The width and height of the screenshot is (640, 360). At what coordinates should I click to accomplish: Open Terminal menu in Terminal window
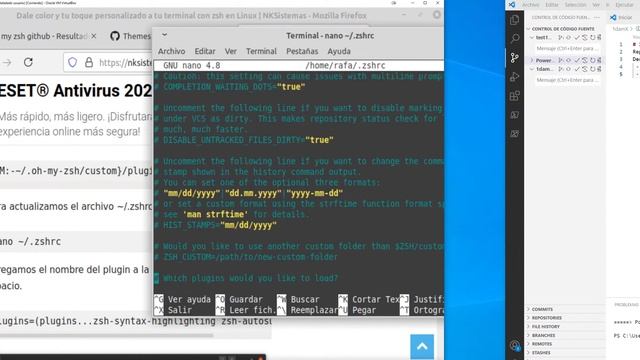261,51
